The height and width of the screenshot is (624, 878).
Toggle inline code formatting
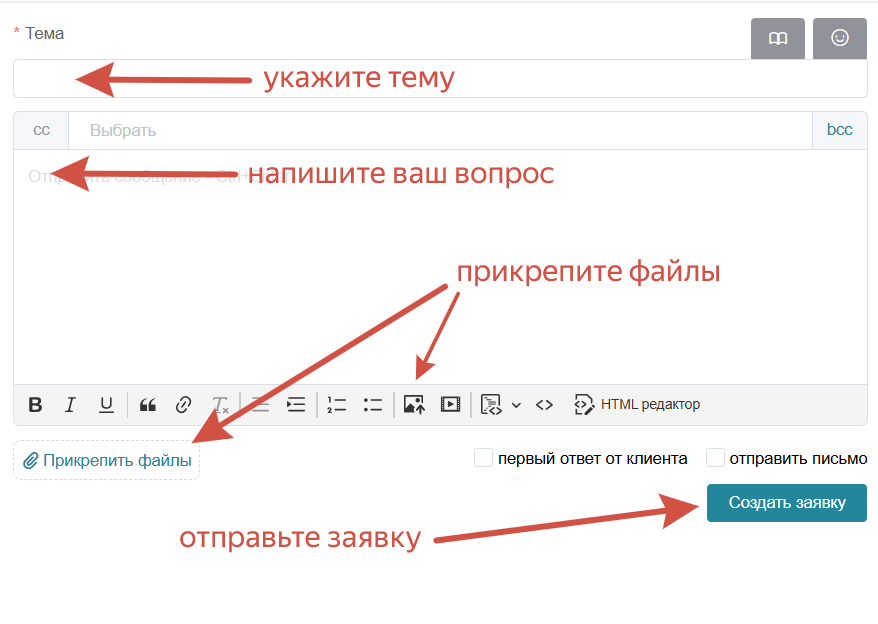tap(544, 404)
